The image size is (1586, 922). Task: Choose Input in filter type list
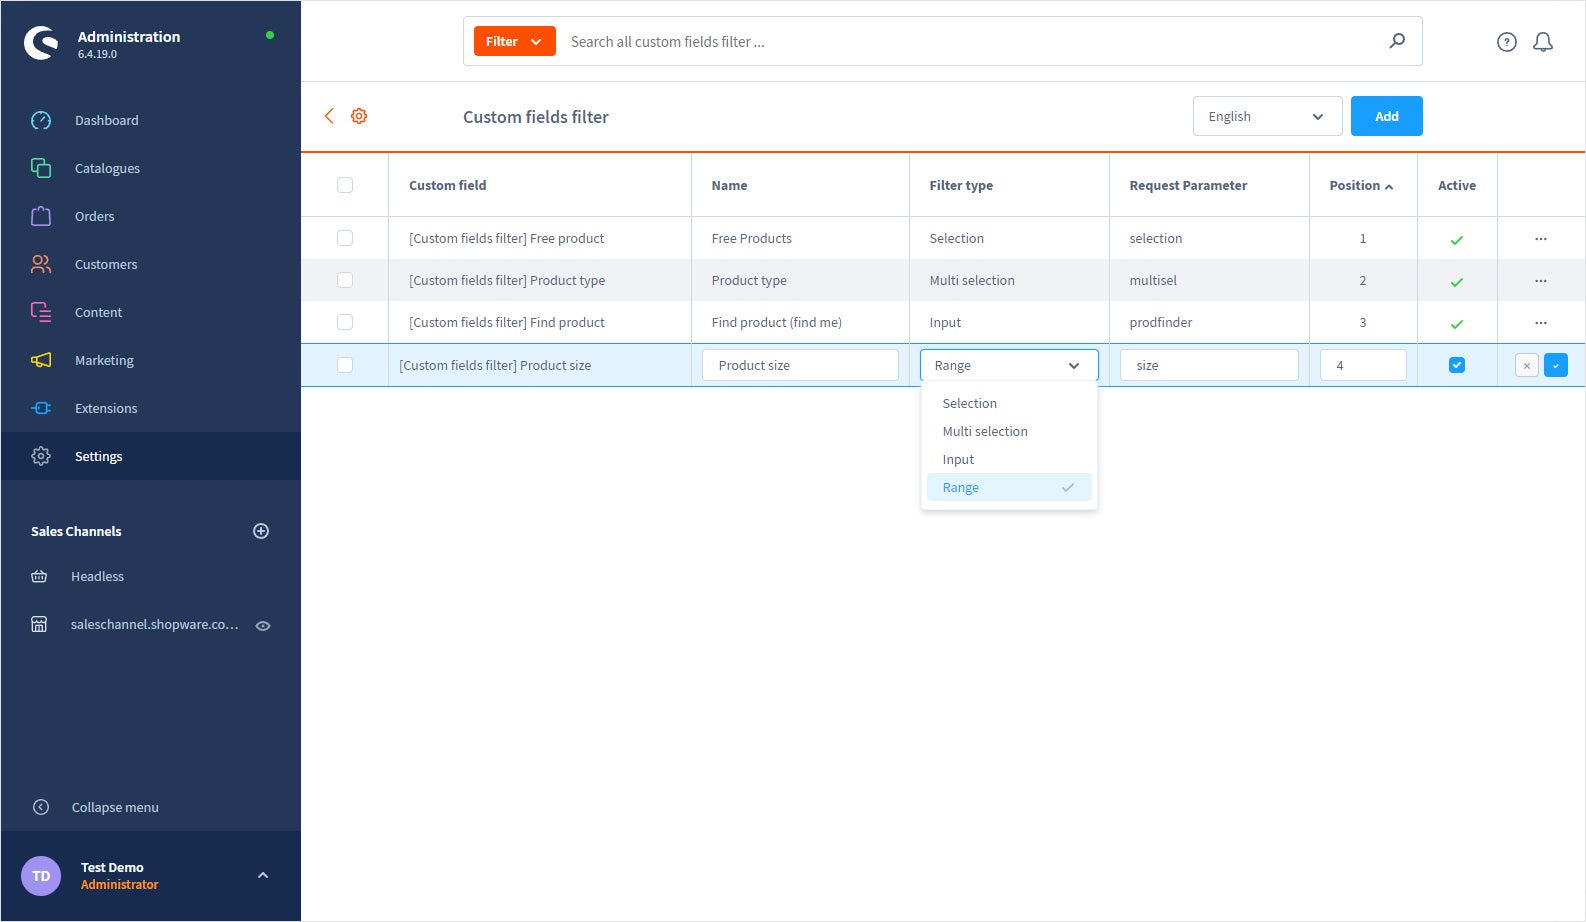tap(1009, 459)
